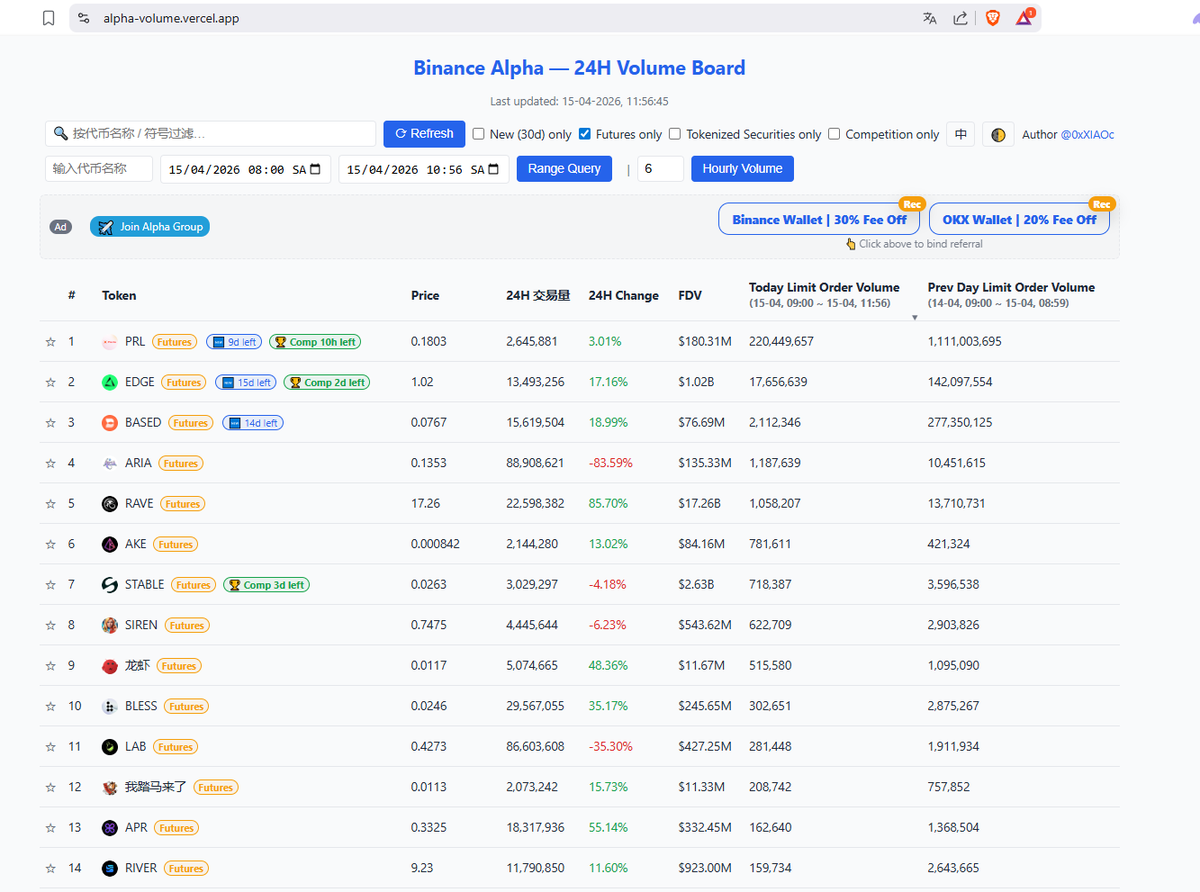Click the EDGE token logo
This screenshot has width=1200, height=892.
110,382
